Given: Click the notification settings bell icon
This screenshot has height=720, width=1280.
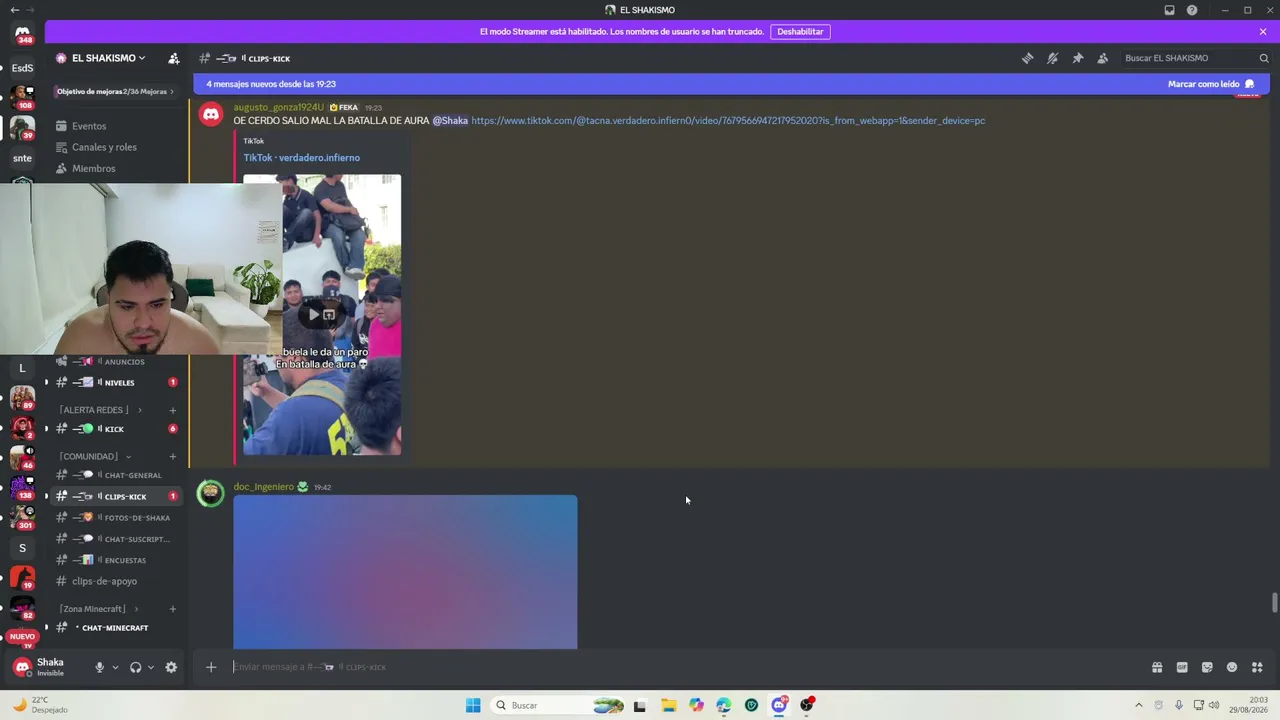Looking at the screenshot, I should [1052, 58].
